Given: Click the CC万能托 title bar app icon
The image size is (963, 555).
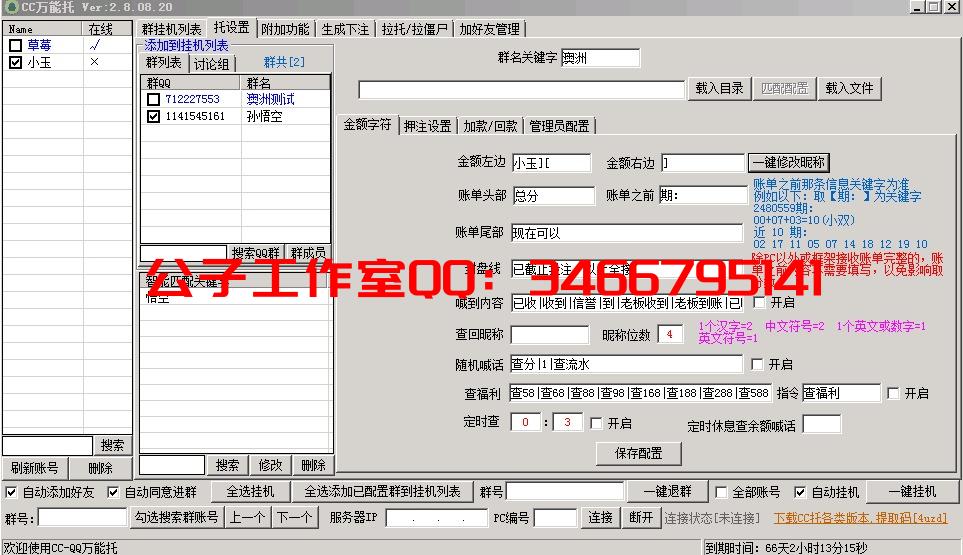Looking at the screenshot, I should pos(11,7).
